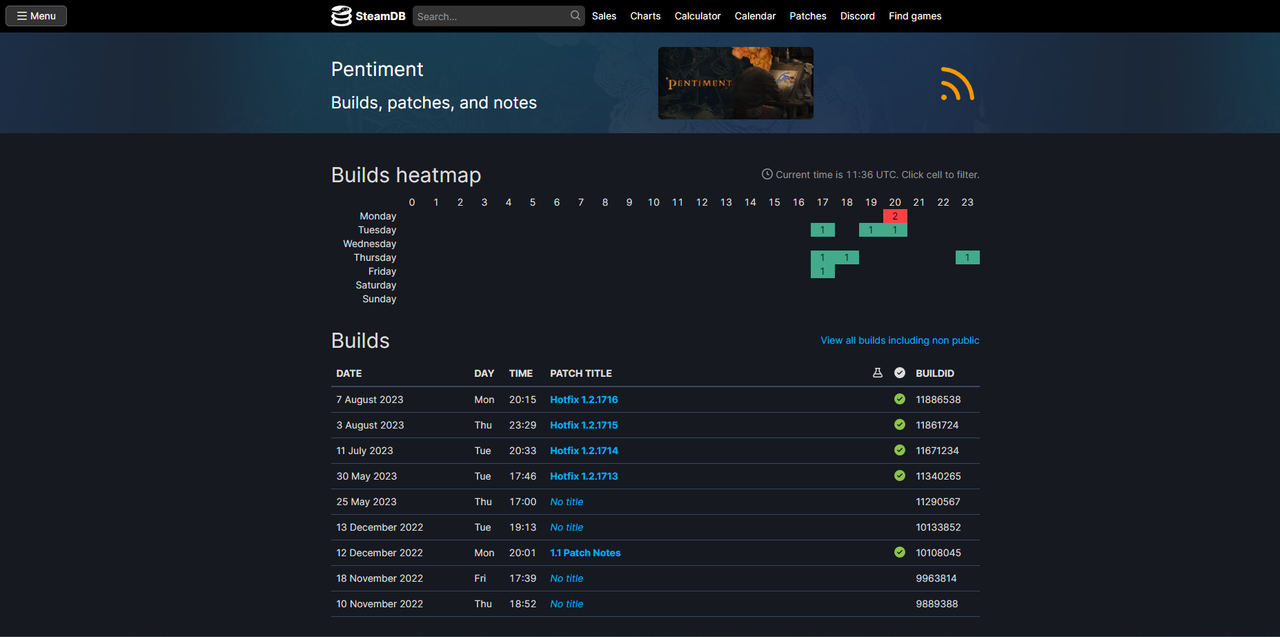The width and height of the screenshot is (1280, 637).
Task: Open the Calendar menu item
Action: 755,16
